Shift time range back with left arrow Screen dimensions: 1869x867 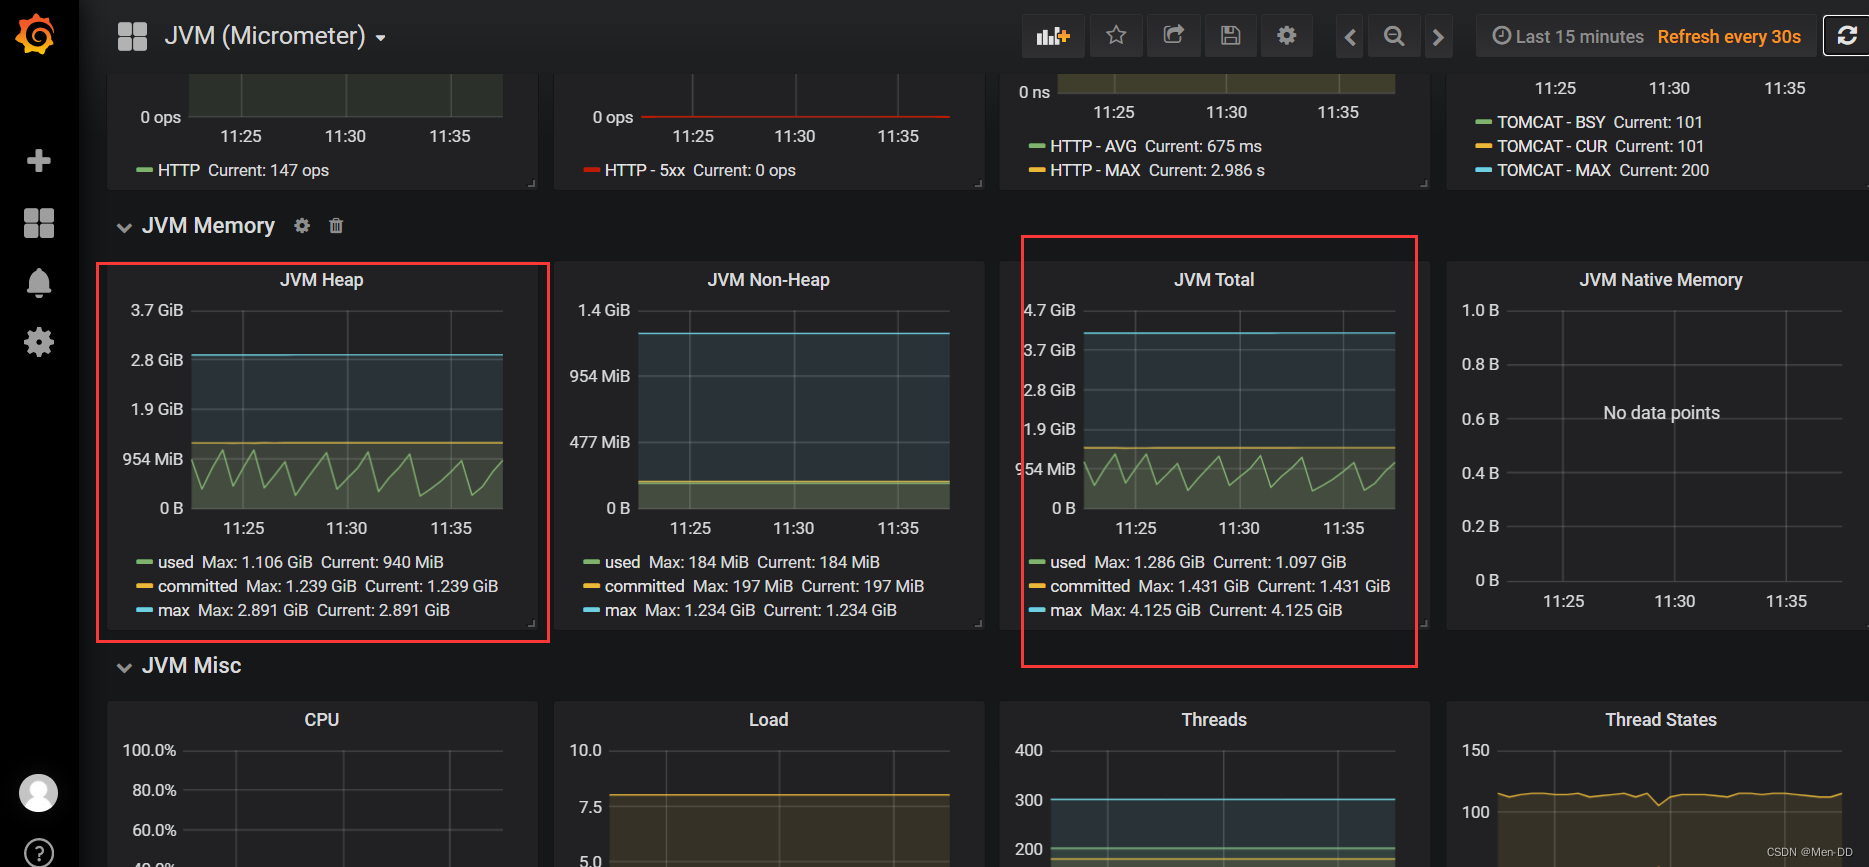point(1350,37)
